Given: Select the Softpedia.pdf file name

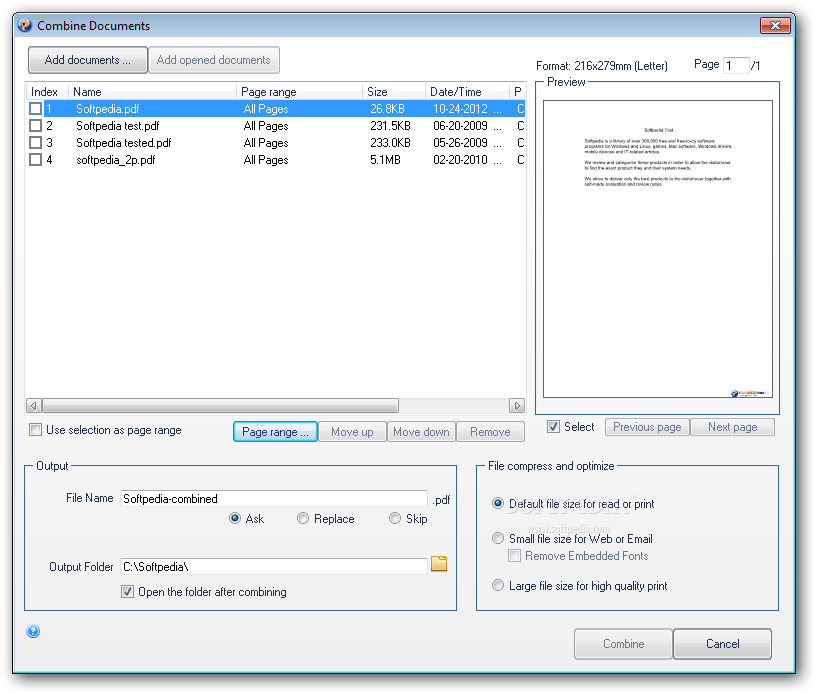Looking at the screenshot, I should coord(108,109).
